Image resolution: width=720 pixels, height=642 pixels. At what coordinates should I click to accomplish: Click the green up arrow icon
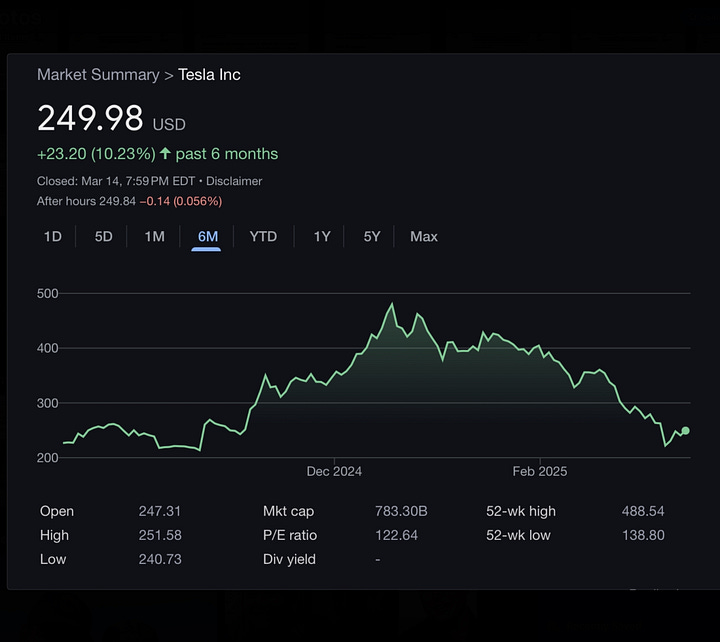(165, 153)
